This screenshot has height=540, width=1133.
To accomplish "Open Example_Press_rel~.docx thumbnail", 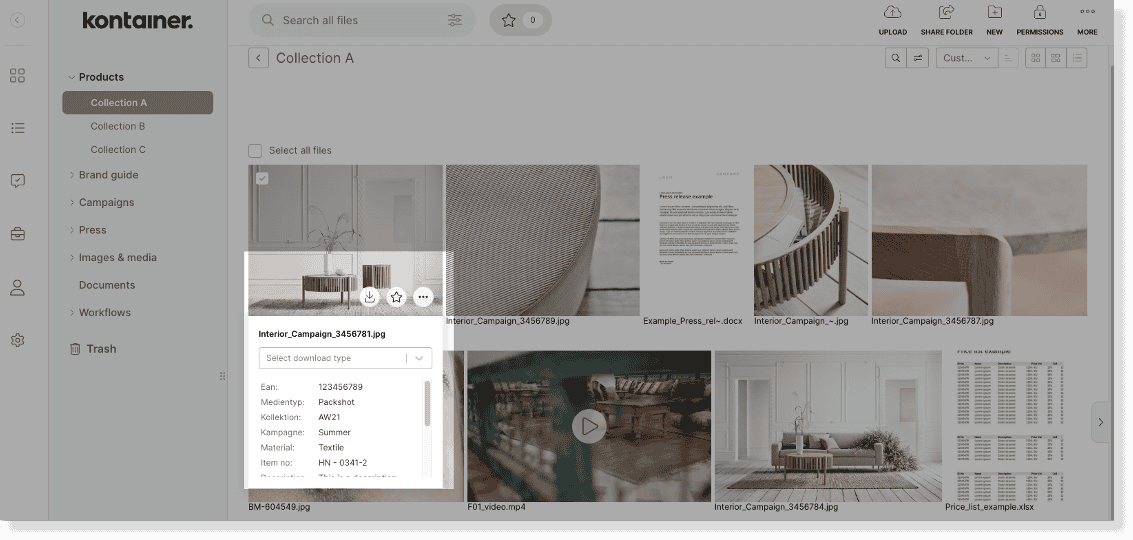I will pos(696,240).
